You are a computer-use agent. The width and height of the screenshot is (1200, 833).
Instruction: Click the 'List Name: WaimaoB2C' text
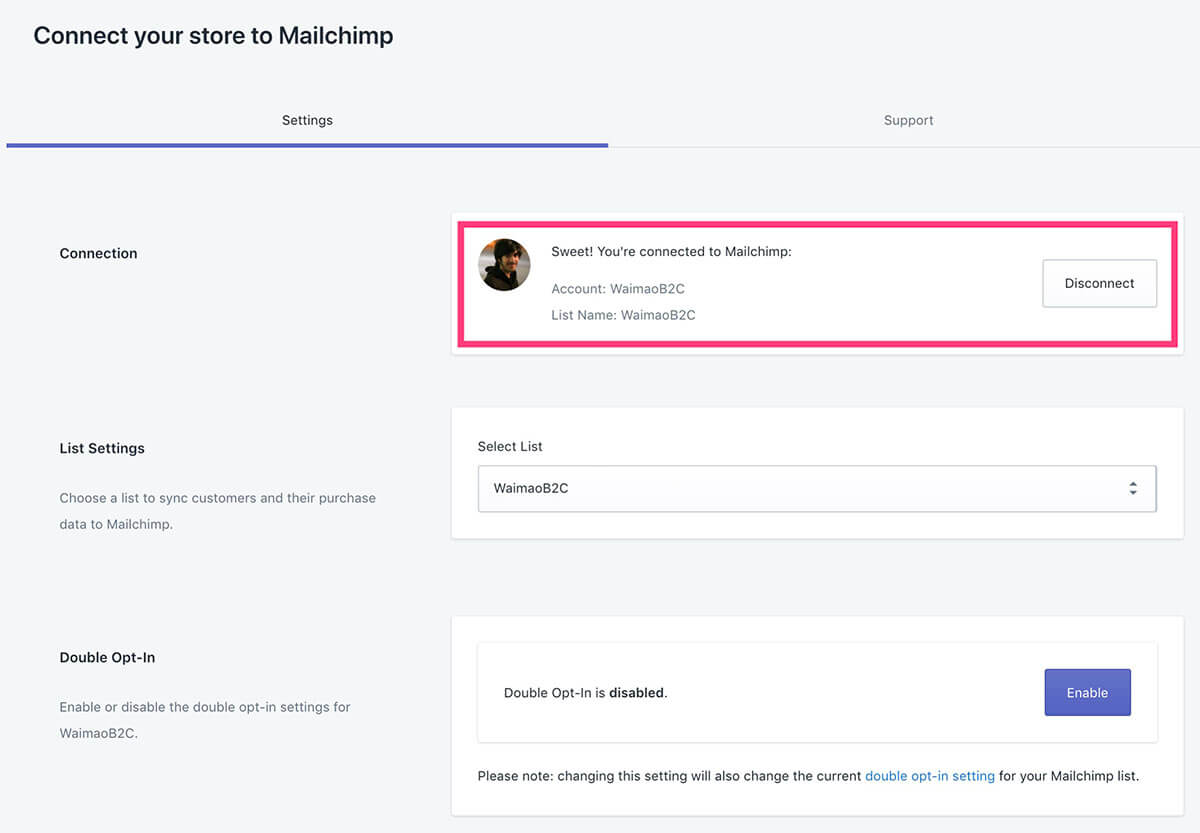[x=623, y=314]
